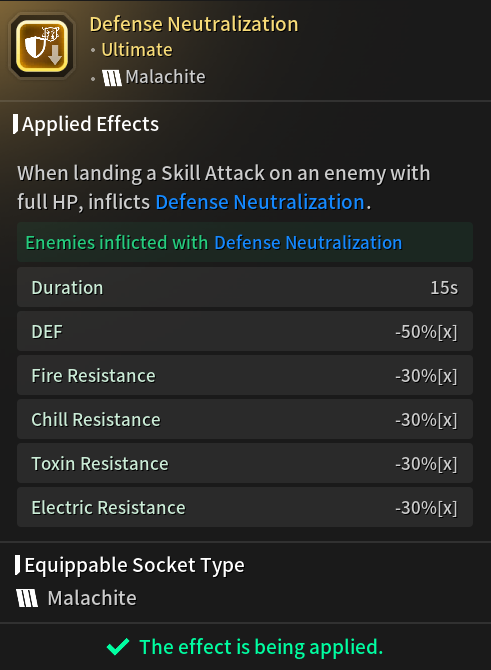Click the 'Enemies inflicted with' banner
This screenshot has height=670, width=491.
click(x=245, y=242)
